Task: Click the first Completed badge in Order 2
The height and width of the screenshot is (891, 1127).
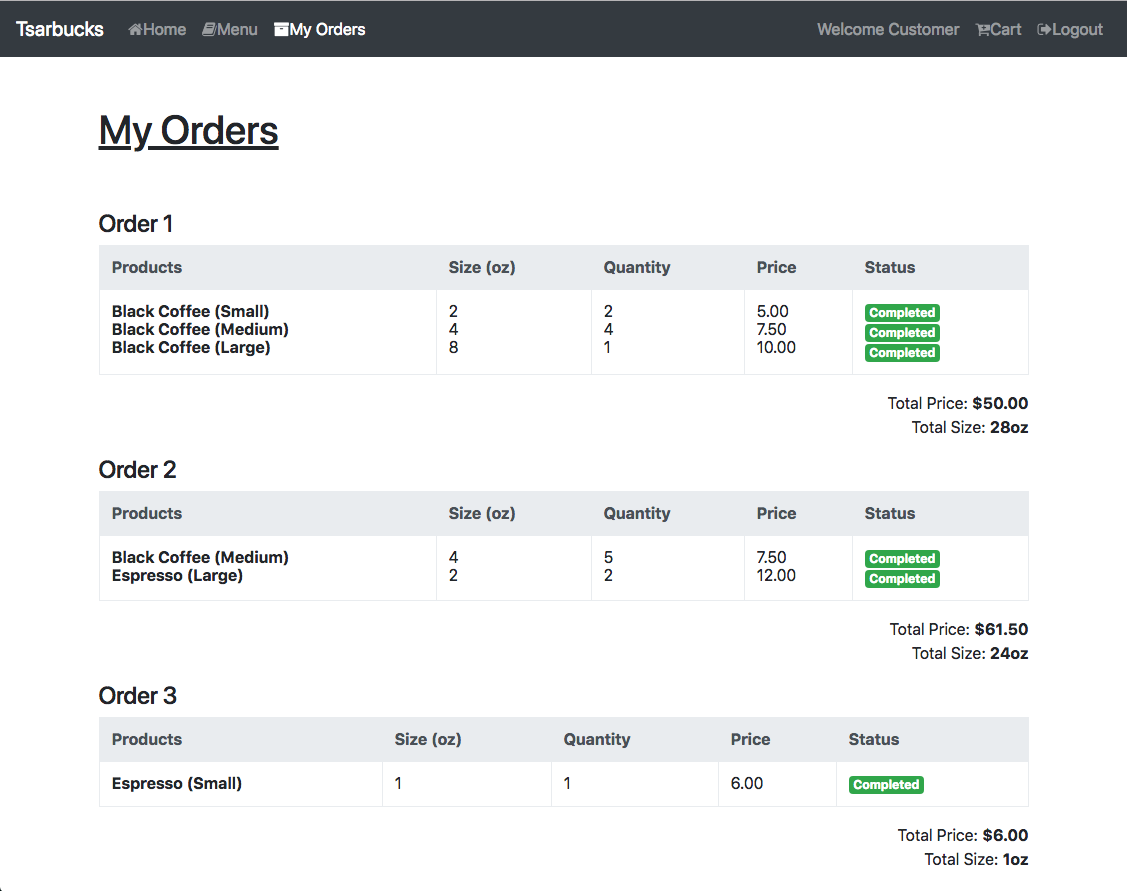Action: tap(901, 558)
